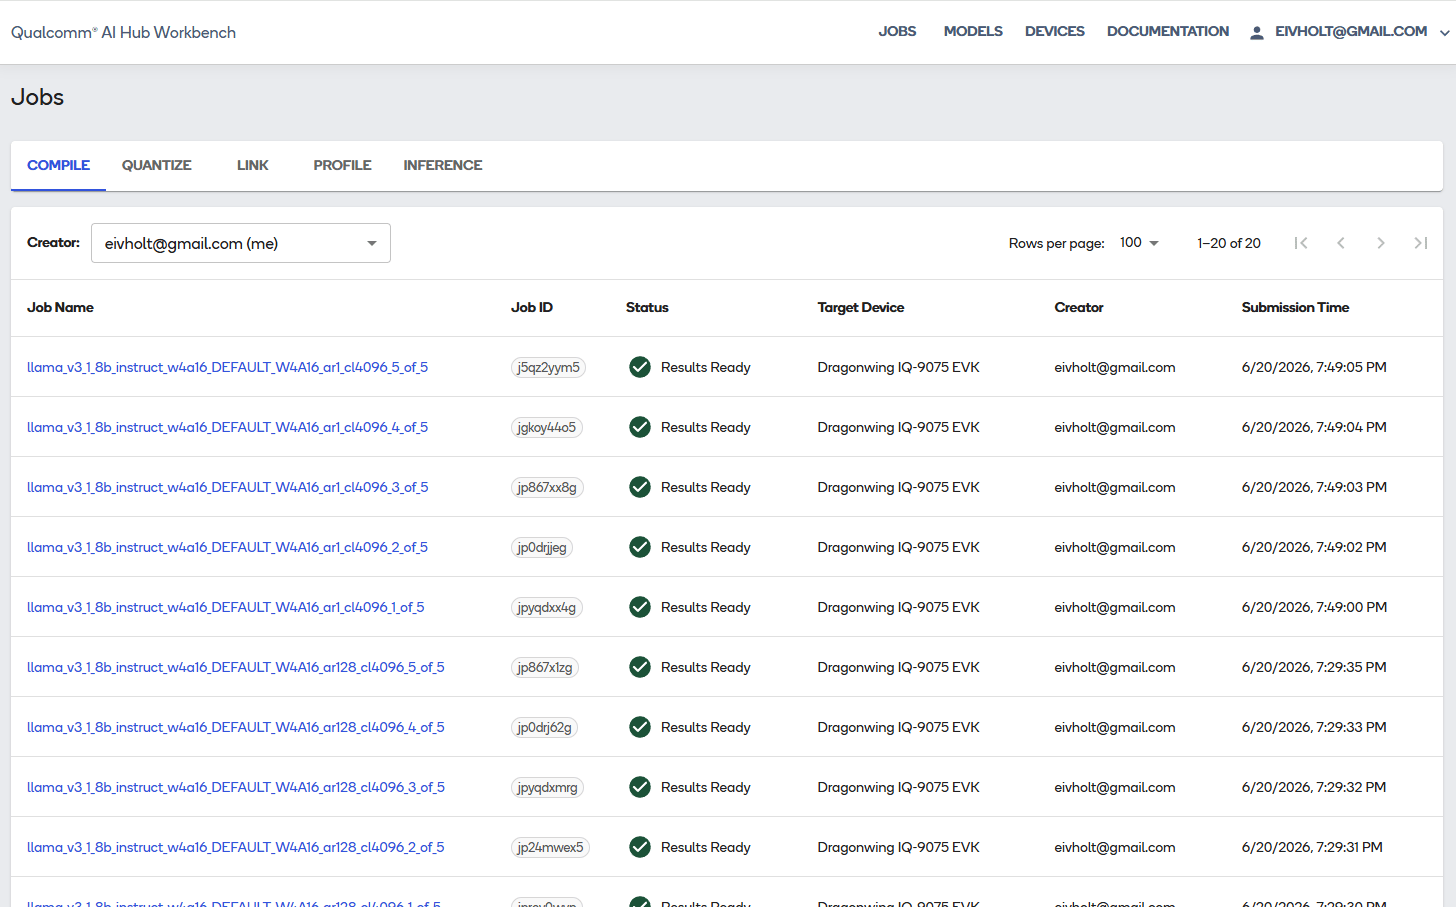The image size is (1456, 907).
Task: Click job ID chip jpyqdxmrg
Action: click(x=547, y=787)
